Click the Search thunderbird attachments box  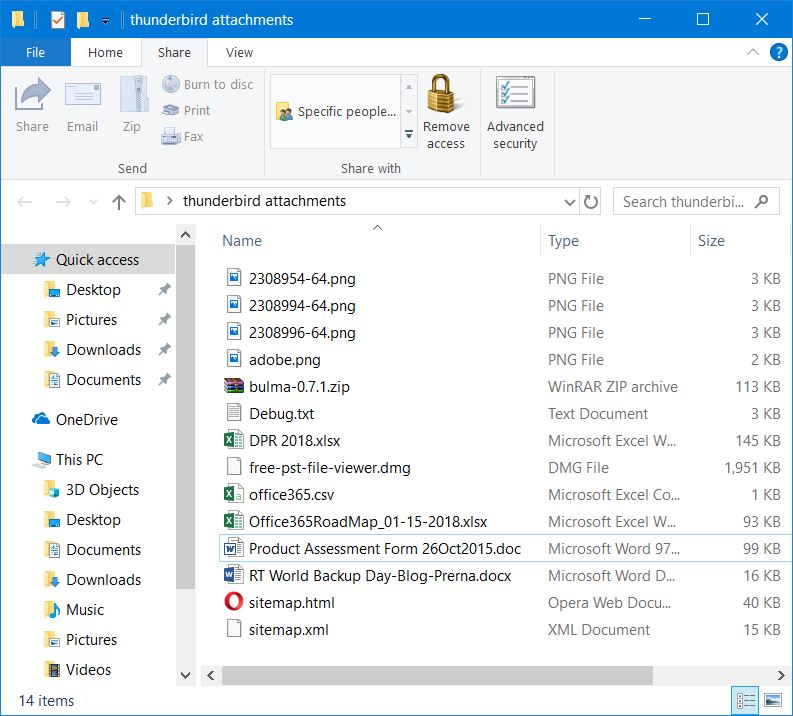click(x=695, y=202)
